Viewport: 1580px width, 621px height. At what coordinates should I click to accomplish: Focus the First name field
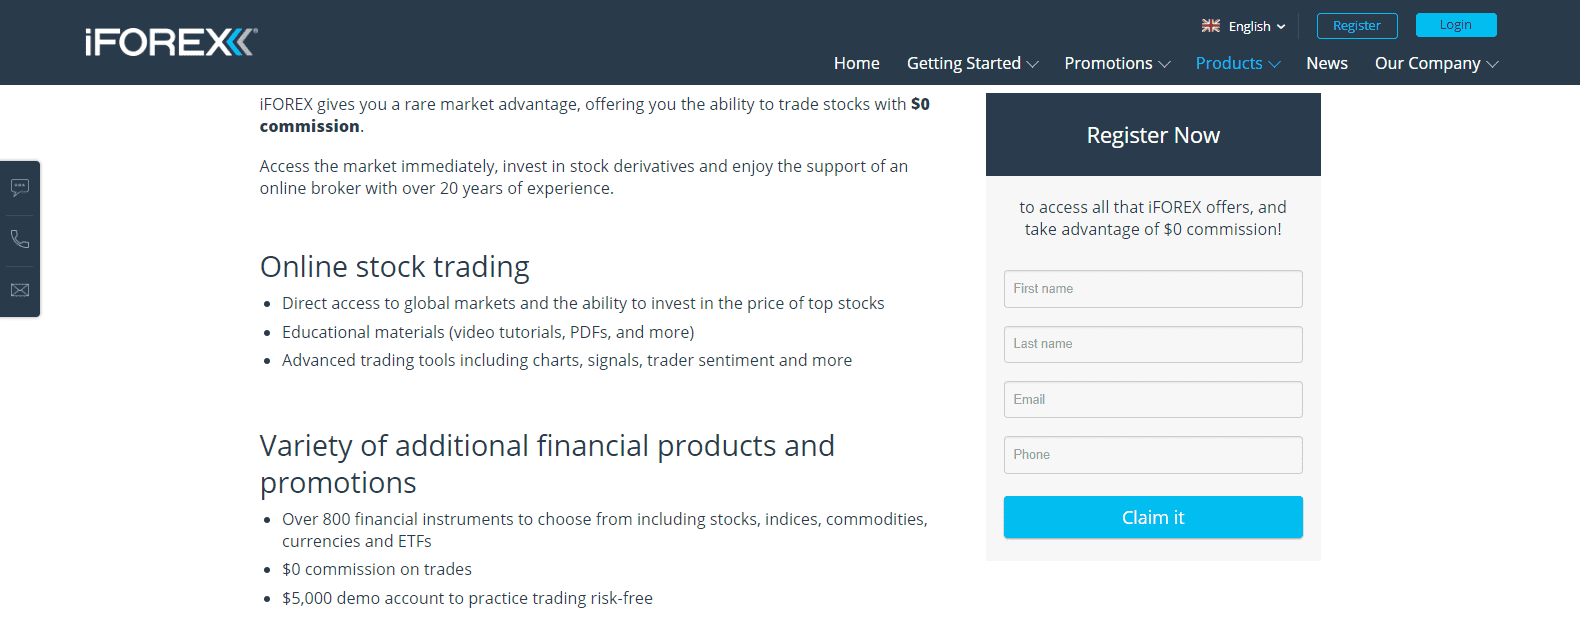click(1153, 289)
